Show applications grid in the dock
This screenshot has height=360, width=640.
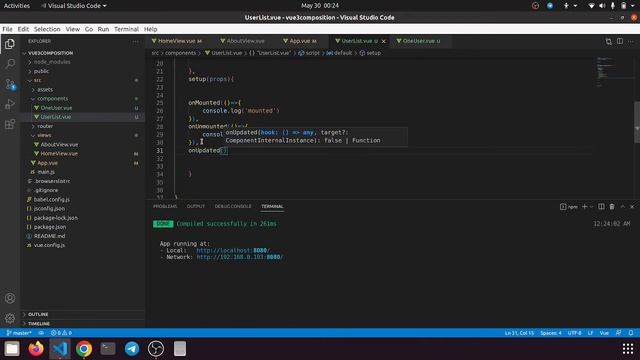coord(628,349)
